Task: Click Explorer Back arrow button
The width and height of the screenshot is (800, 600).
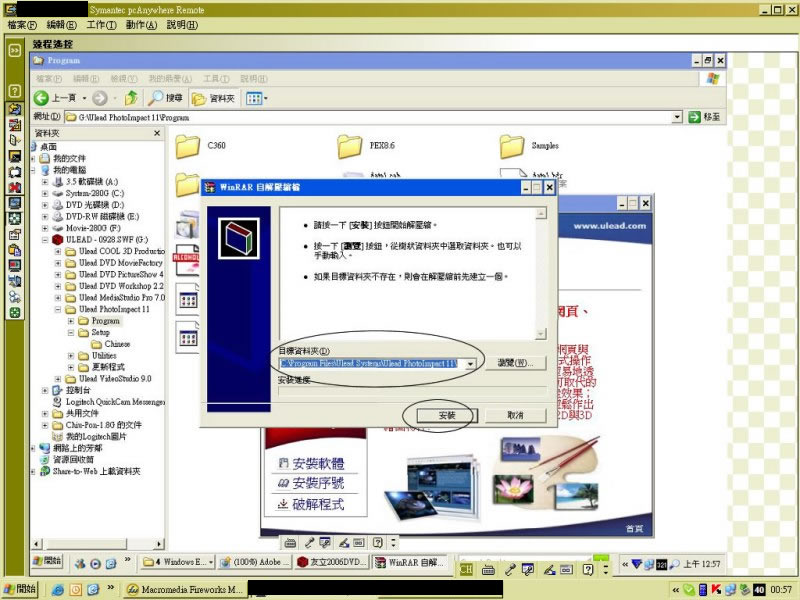Action: click(41, 98)
